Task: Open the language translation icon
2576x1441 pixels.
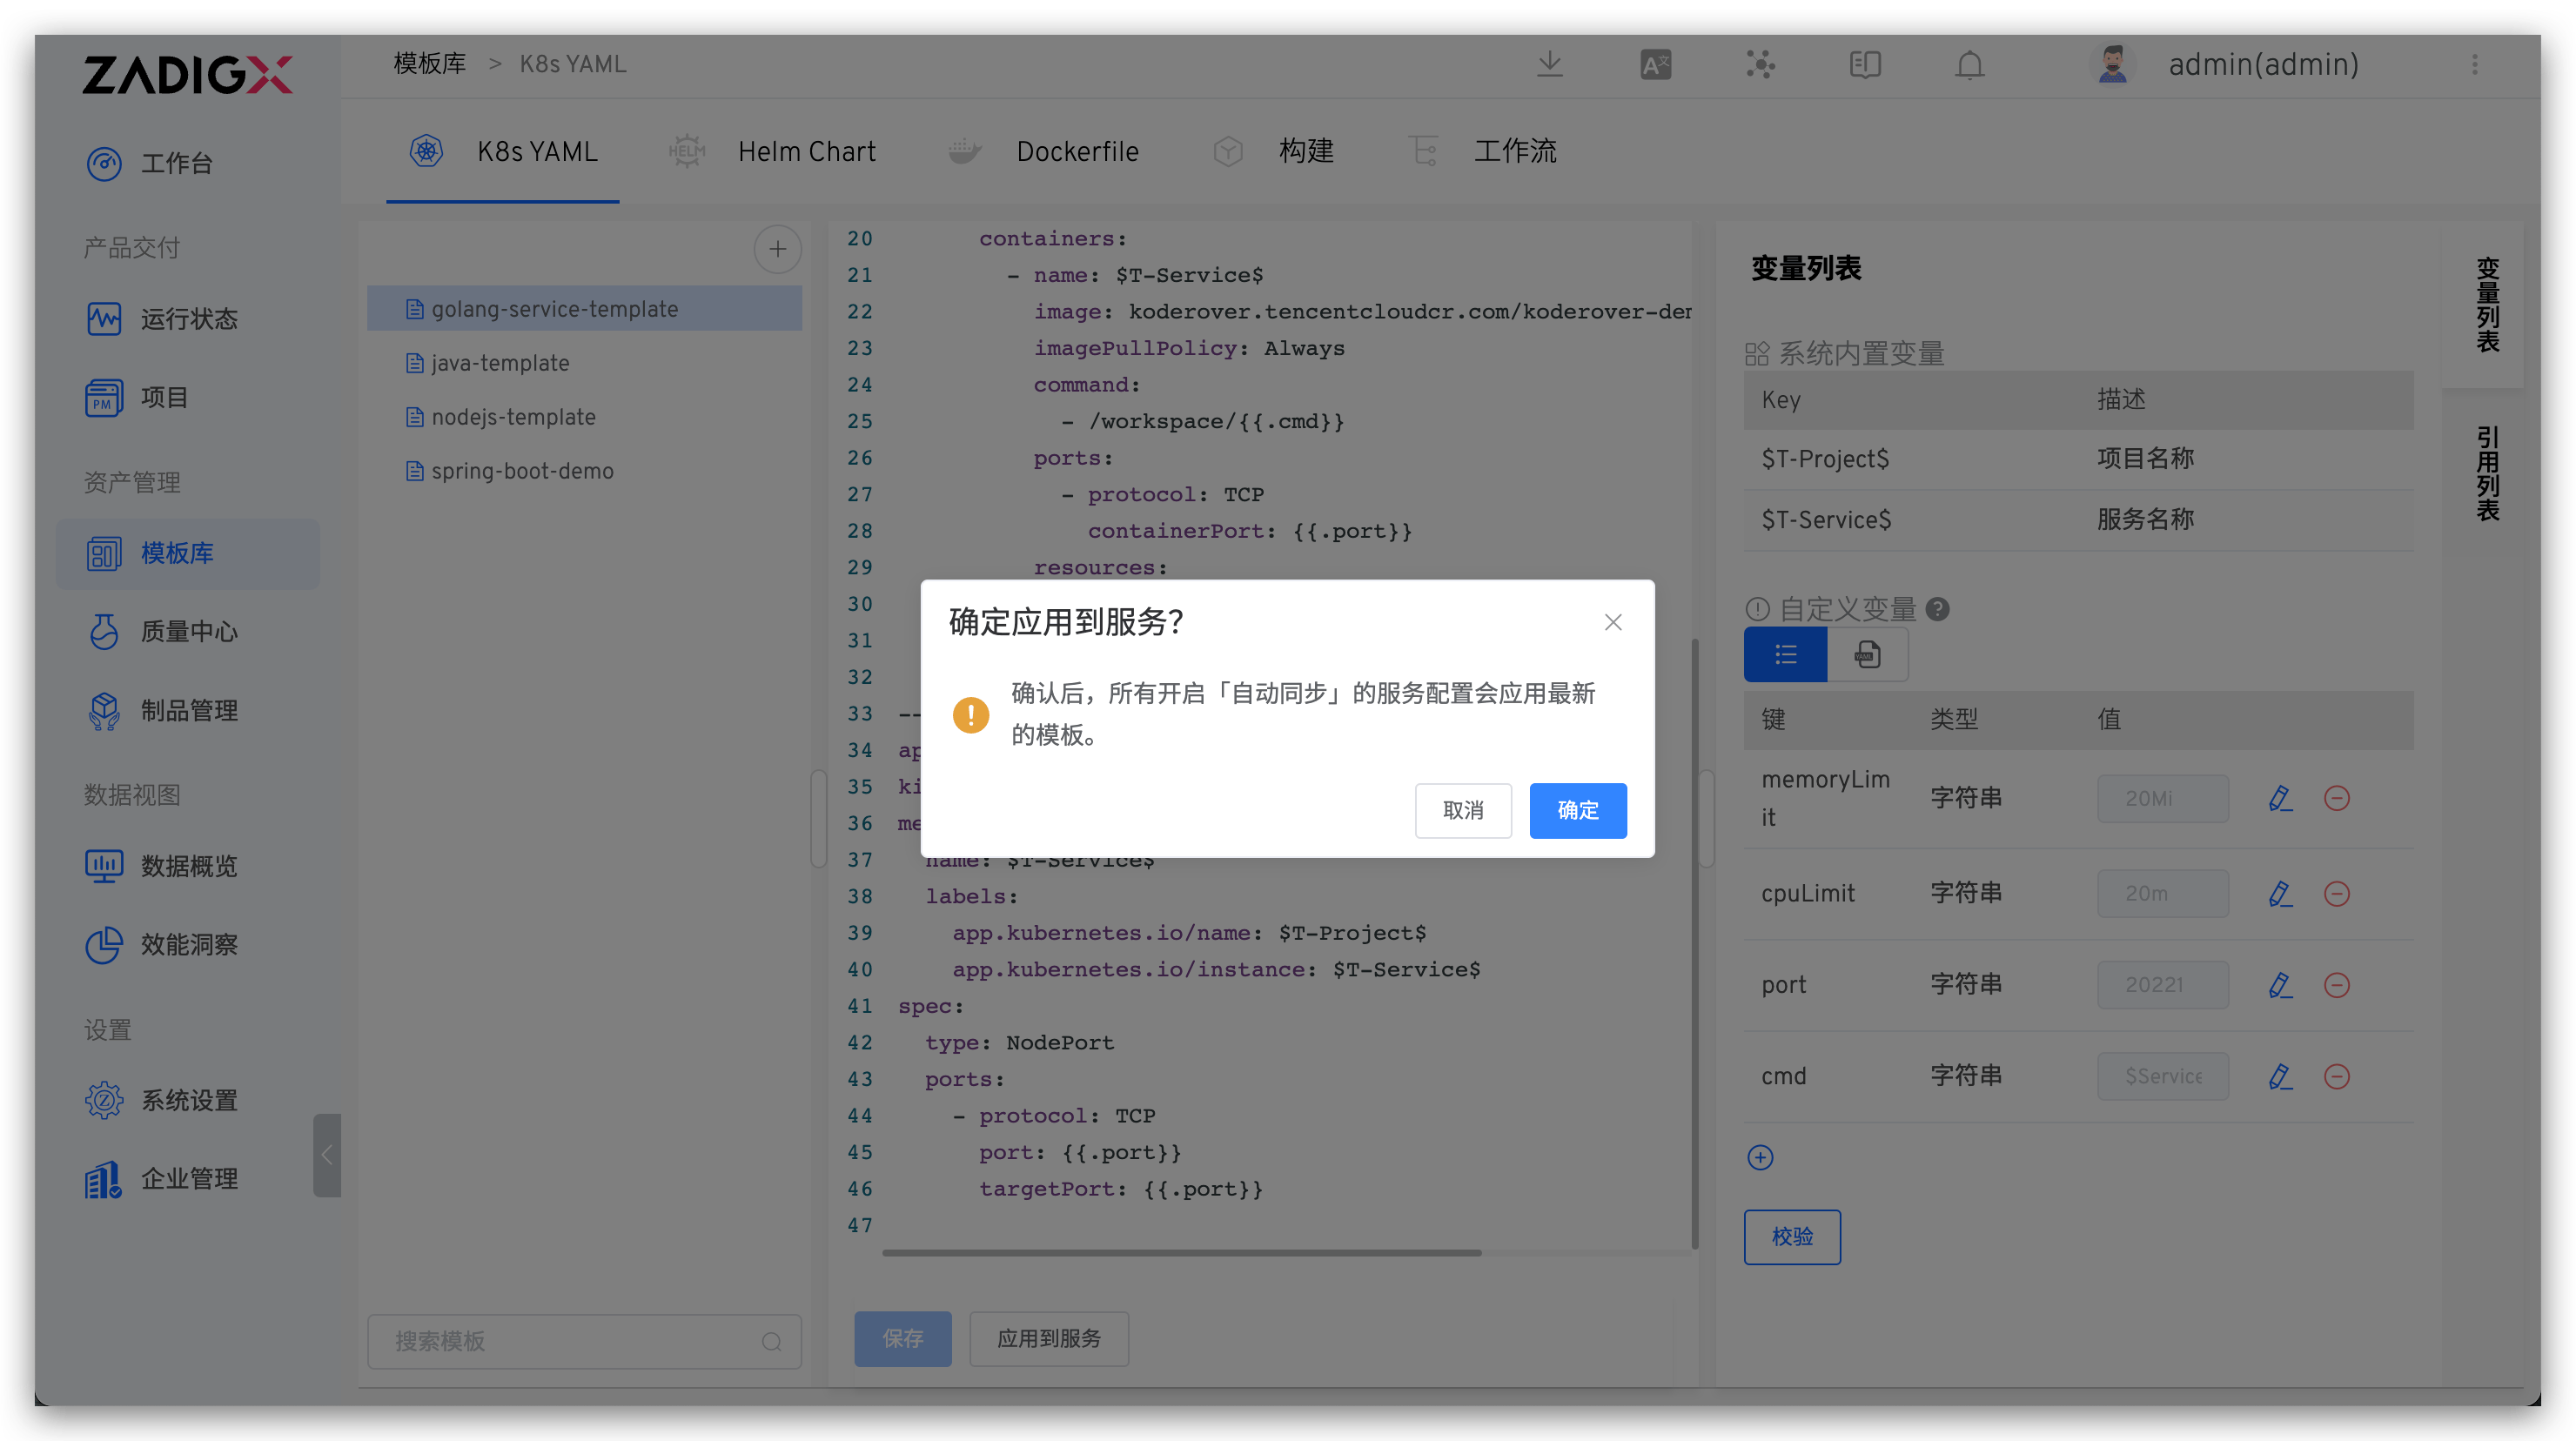Action: (1655, 65)
